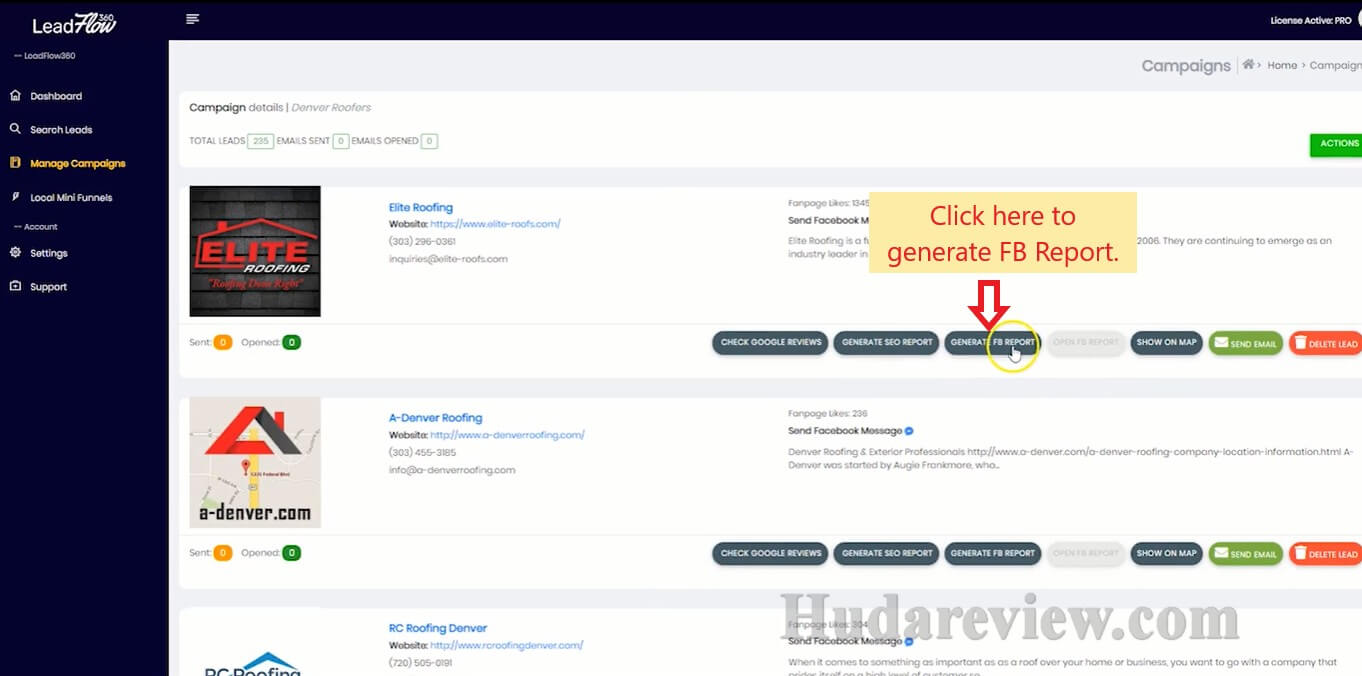Click the Dashboard home icon in sidebar
The height and width of the screenshot is (676, 1362).
tap(15, 96)
